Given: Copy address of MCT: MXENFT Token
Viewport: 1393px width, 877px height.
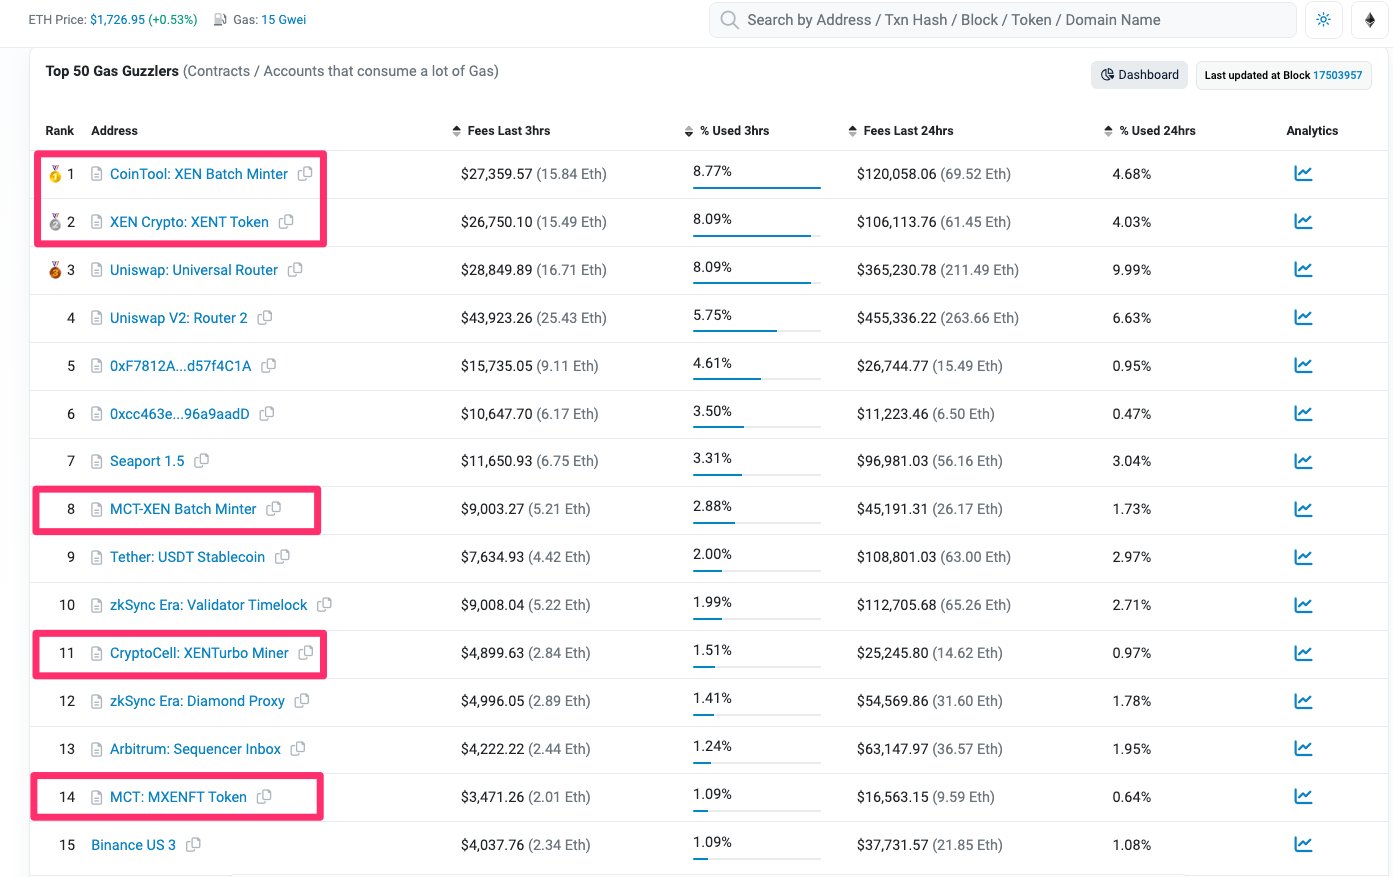Looking at the screenshot, I should point(264,796).
